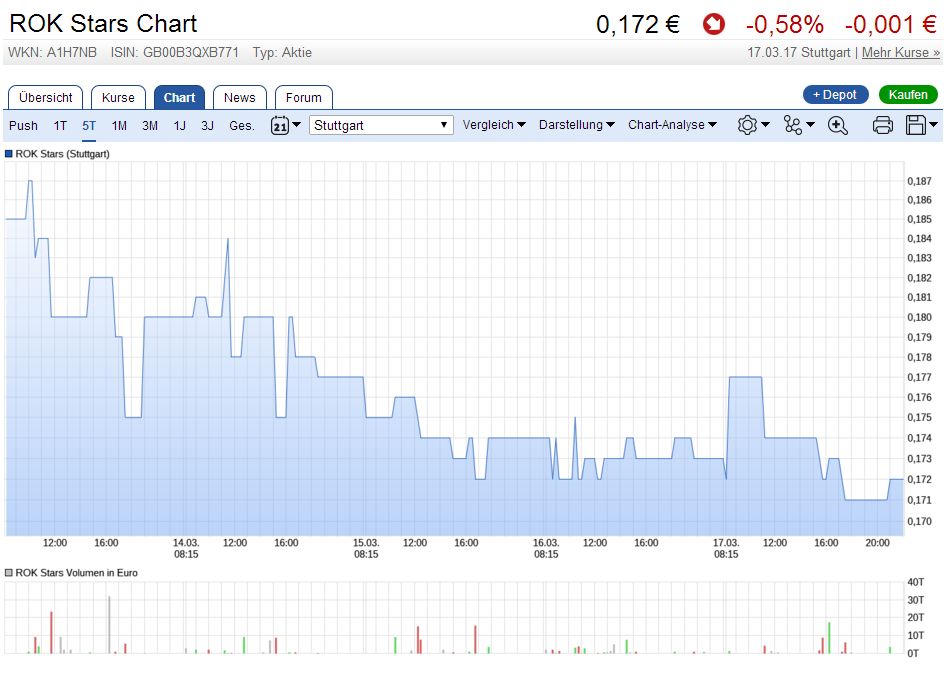The height and width of the screenshot is (682, 944).
Task: Select the 1J time range
Action: pyautogui.click(x=179, y=125)
